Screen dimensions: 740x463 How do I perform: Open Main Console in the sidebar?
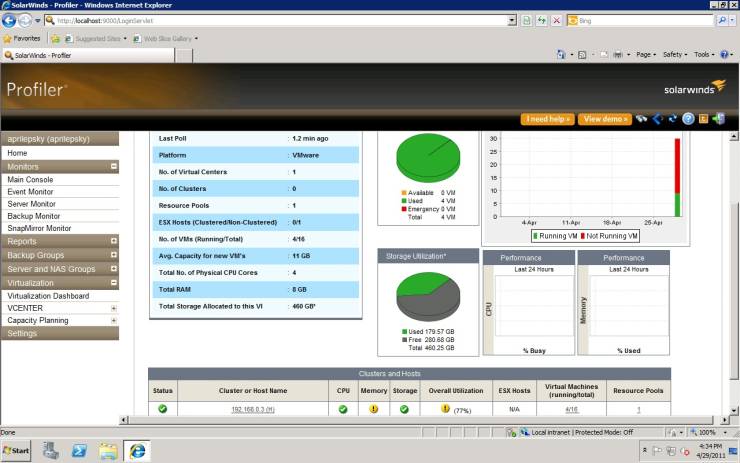[30, 179]
